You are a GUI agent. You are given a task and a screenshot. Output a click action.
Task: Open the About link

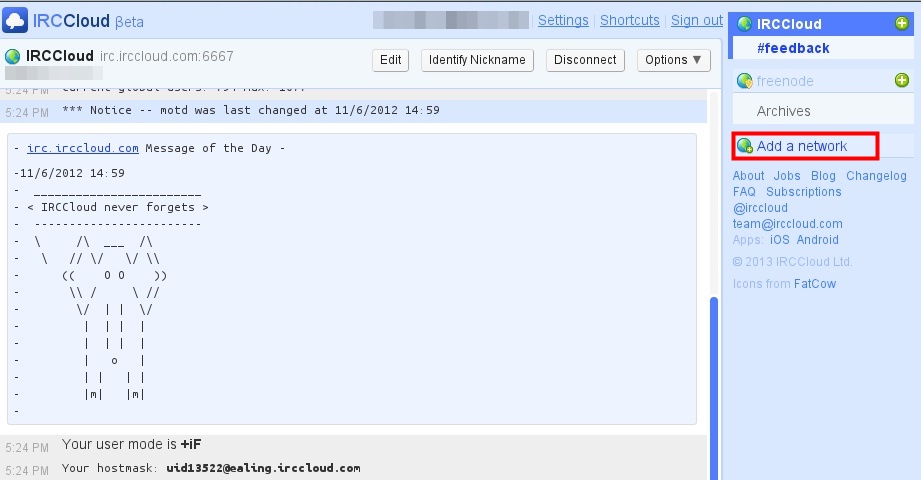(x=748, y=176)
